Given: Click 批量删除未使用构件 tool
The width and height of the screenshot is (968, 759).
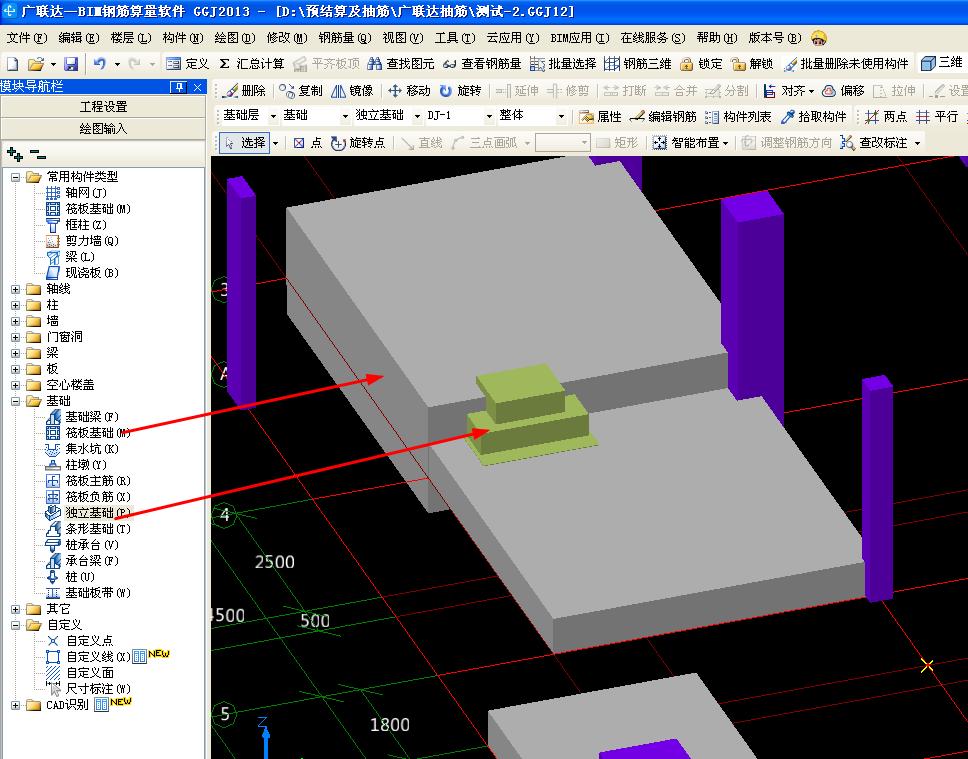Looking at the screenshot, I should pos(846,64).
